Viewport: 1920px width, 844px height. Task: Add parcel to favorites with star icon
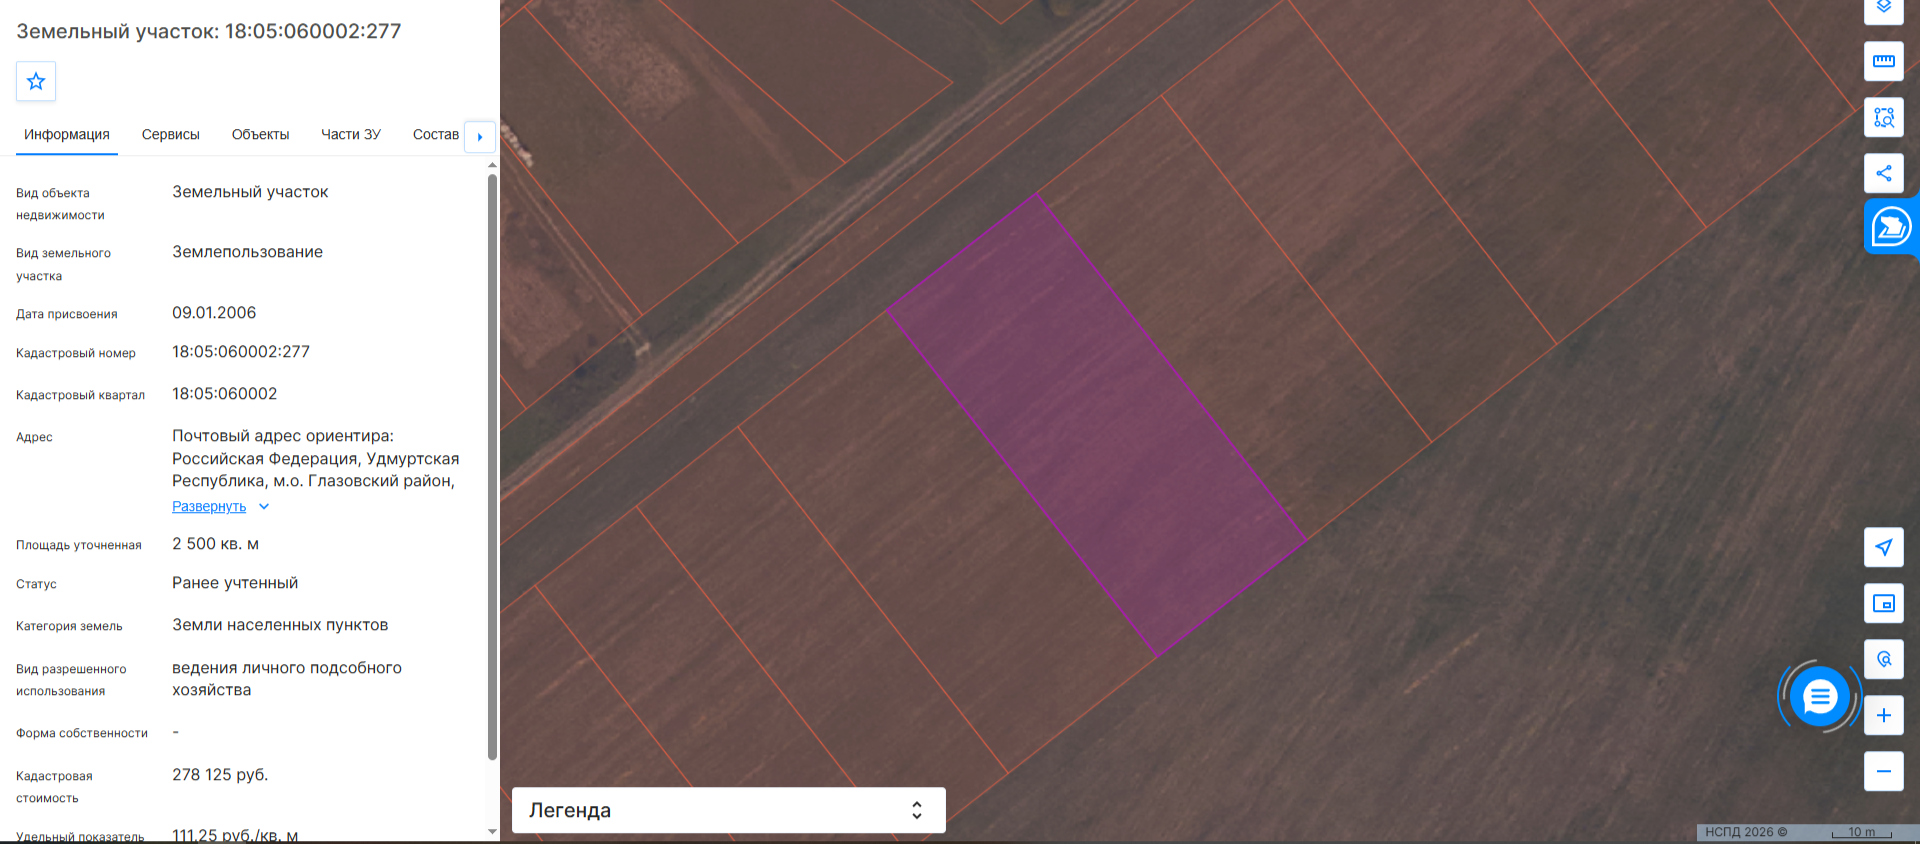pos(36,81)
